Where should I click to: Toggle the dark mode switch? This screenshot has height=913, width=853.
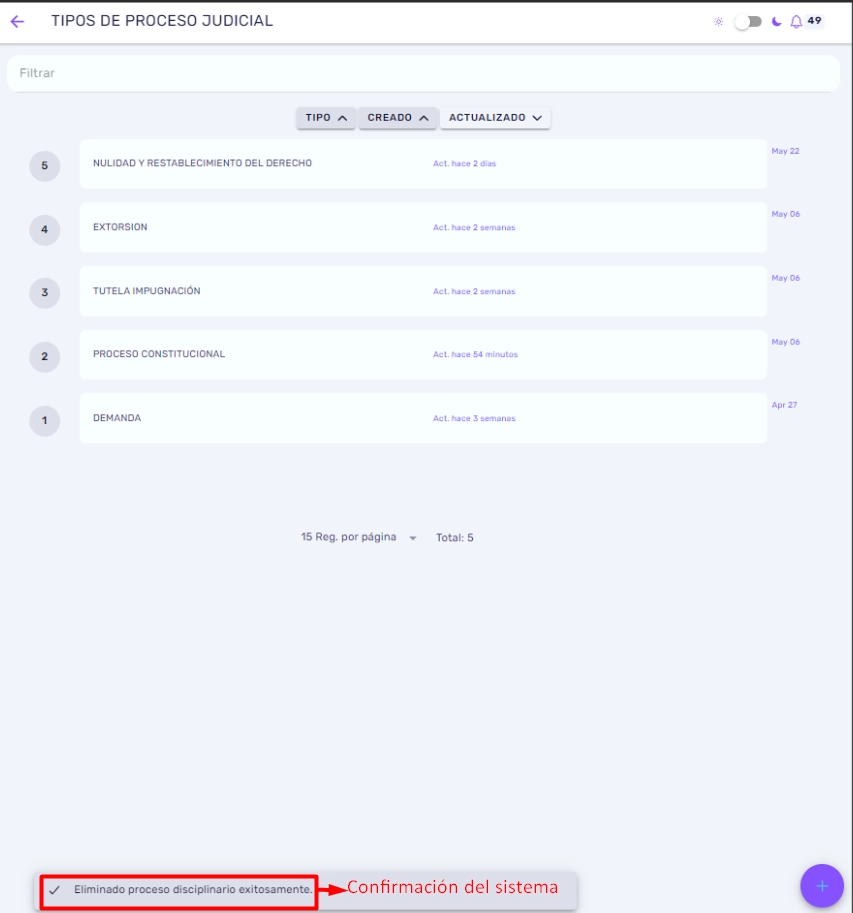[x=748, y=22]
